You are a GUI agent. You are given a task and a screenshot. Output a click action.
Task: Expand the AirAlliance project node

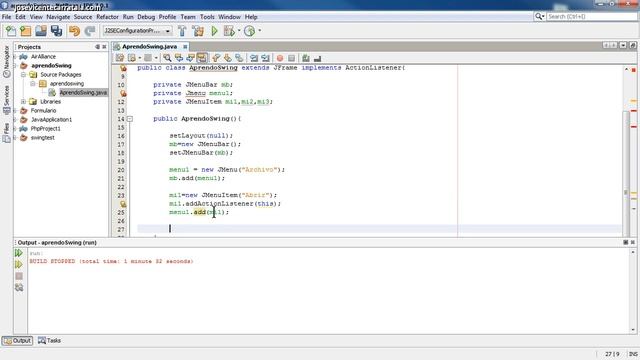(x=16, y=57)
